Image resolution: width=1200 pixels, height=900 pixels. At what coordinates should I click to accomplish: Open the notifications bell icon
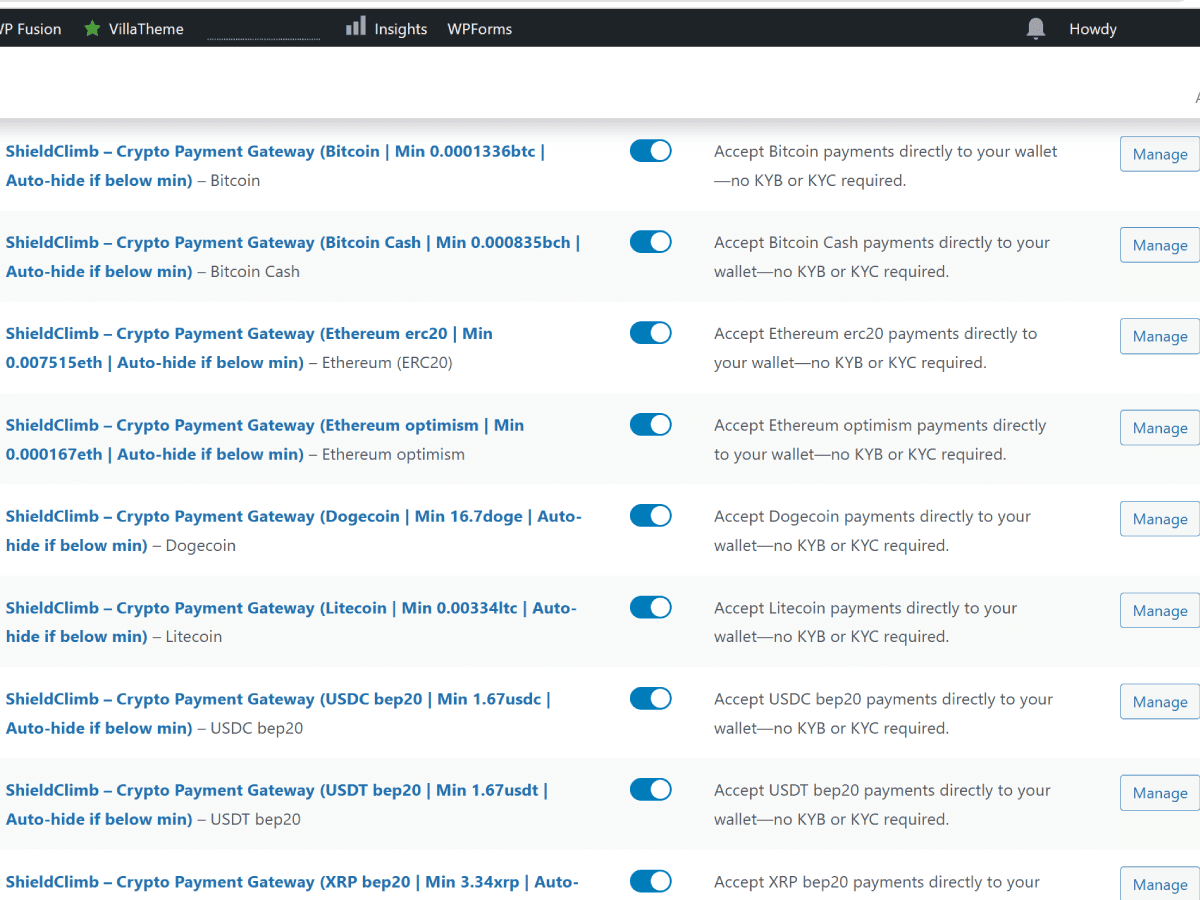pyautogui.click(x=1036, y=29)
